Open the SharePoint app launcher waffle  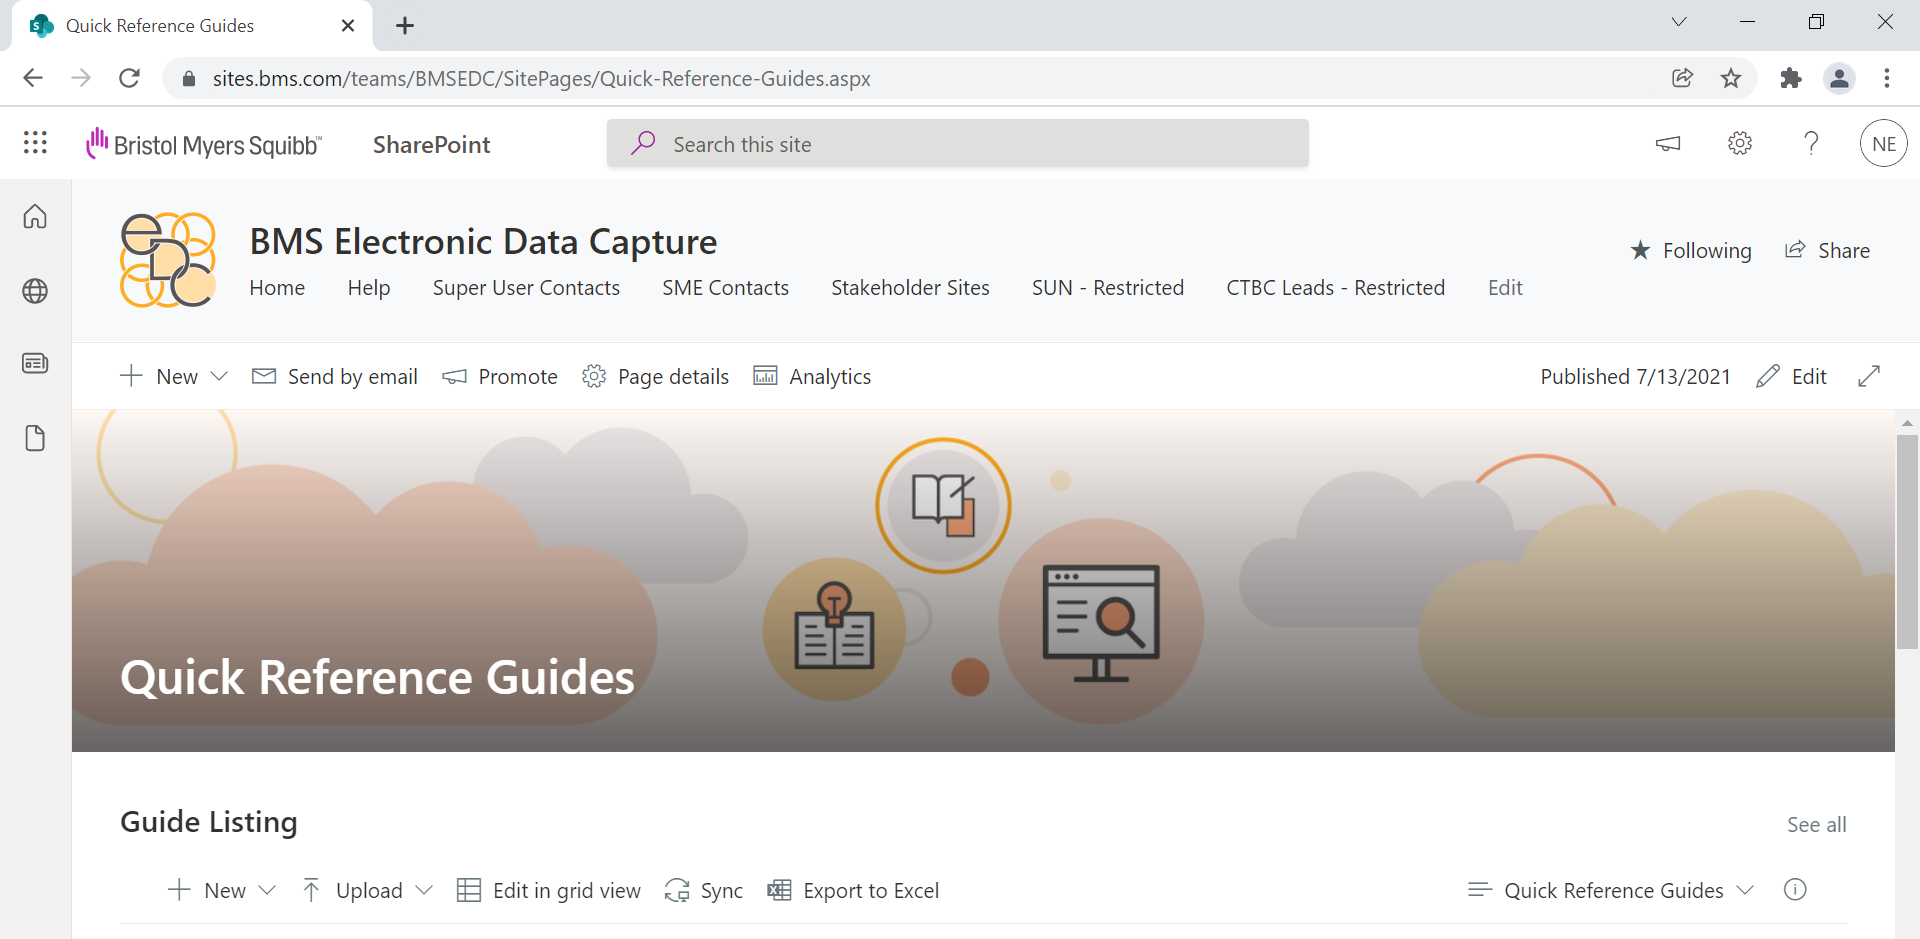tap(35, 143)
